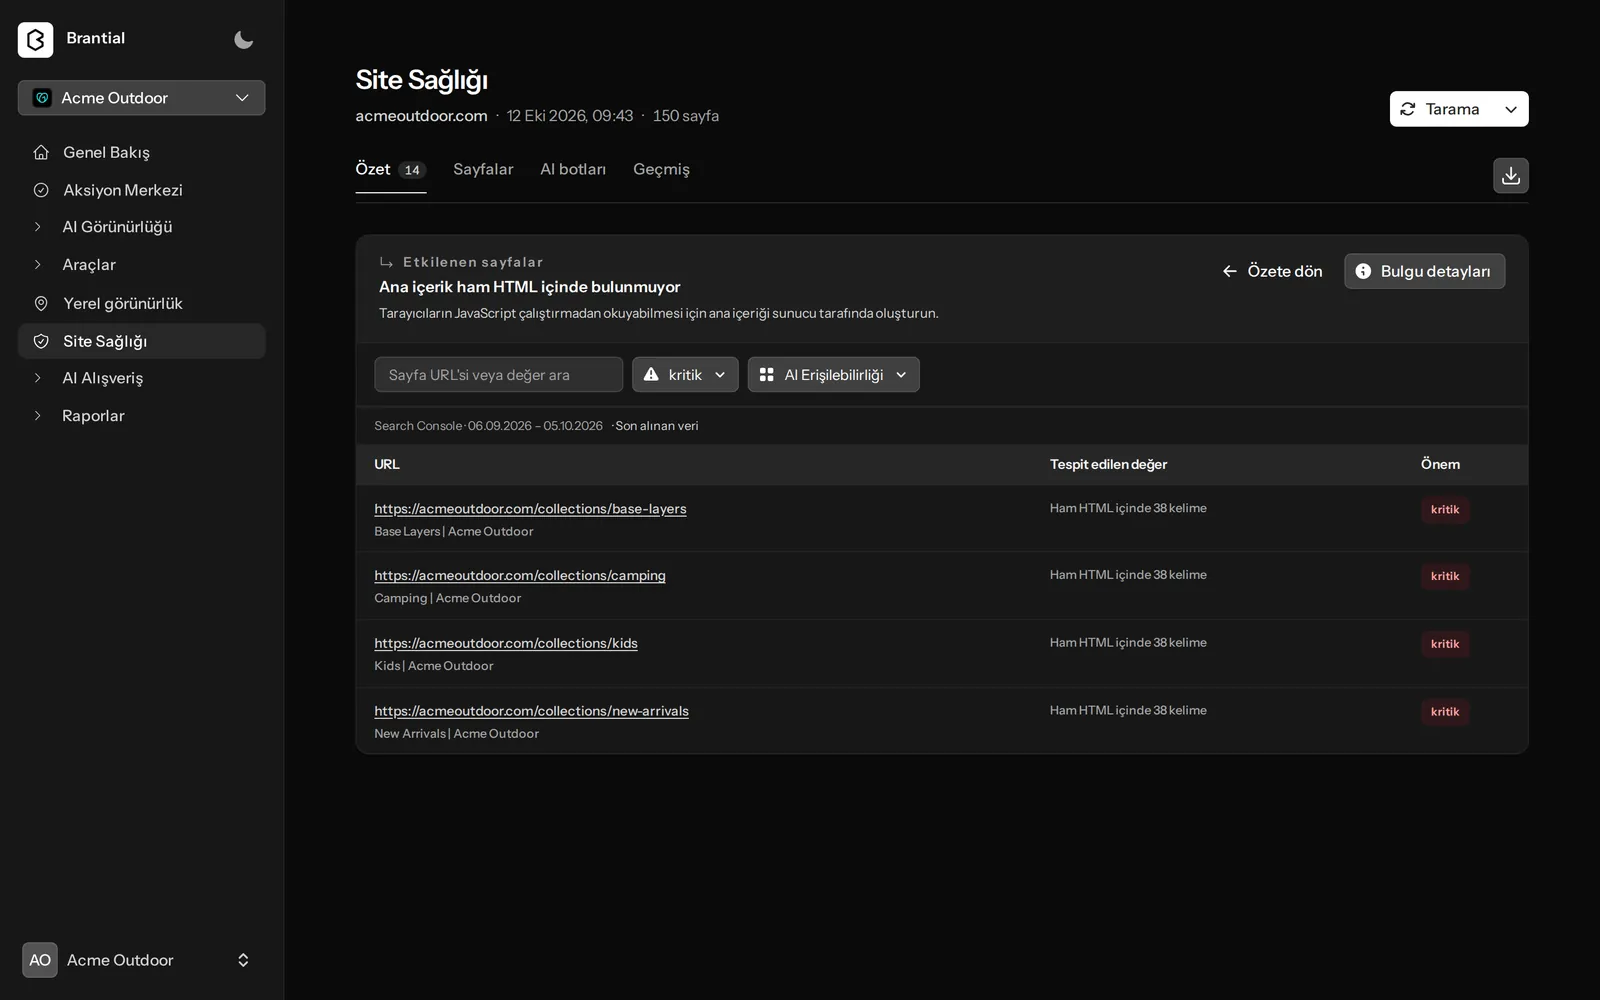Click the Aksiyon Merkezi check icon
The height and width of the screenshot is (1000, 1600).
point(41,190)
